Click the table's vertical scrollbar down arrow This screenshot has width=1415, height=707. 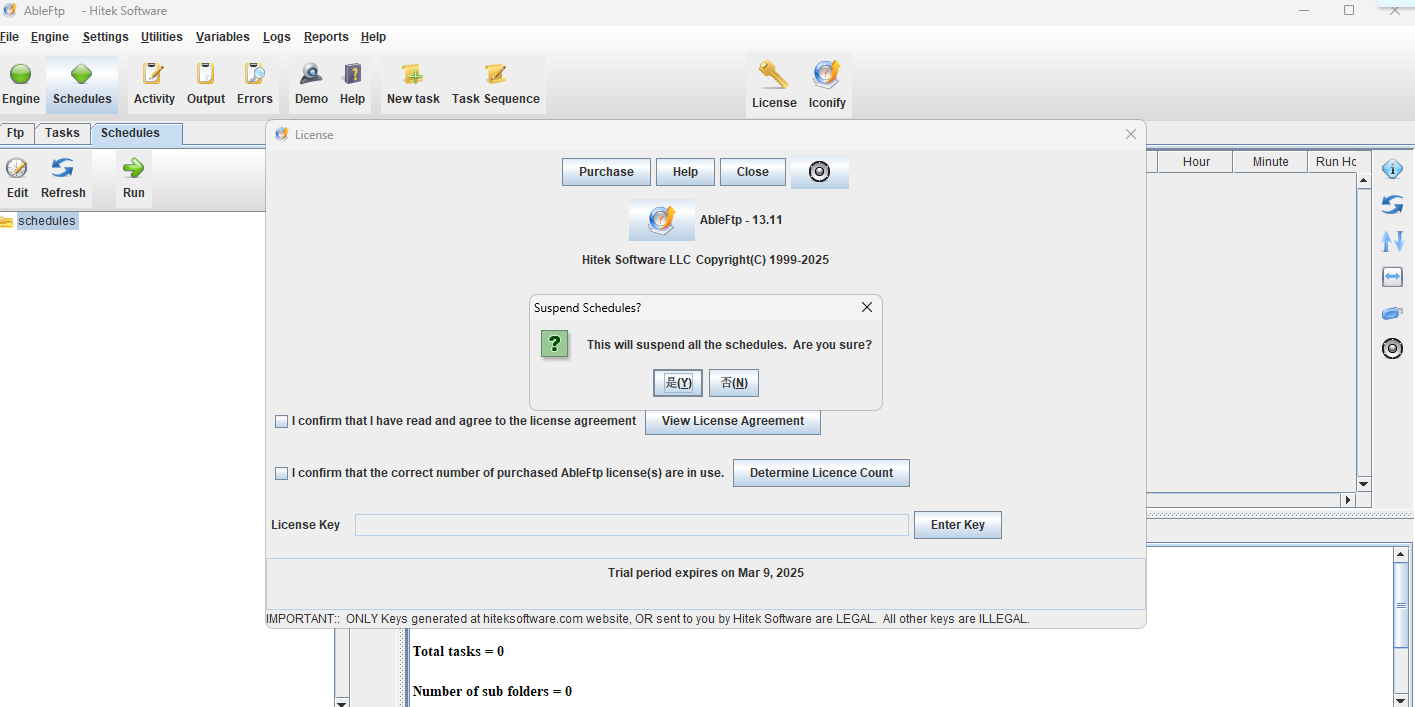(1363, 484)
